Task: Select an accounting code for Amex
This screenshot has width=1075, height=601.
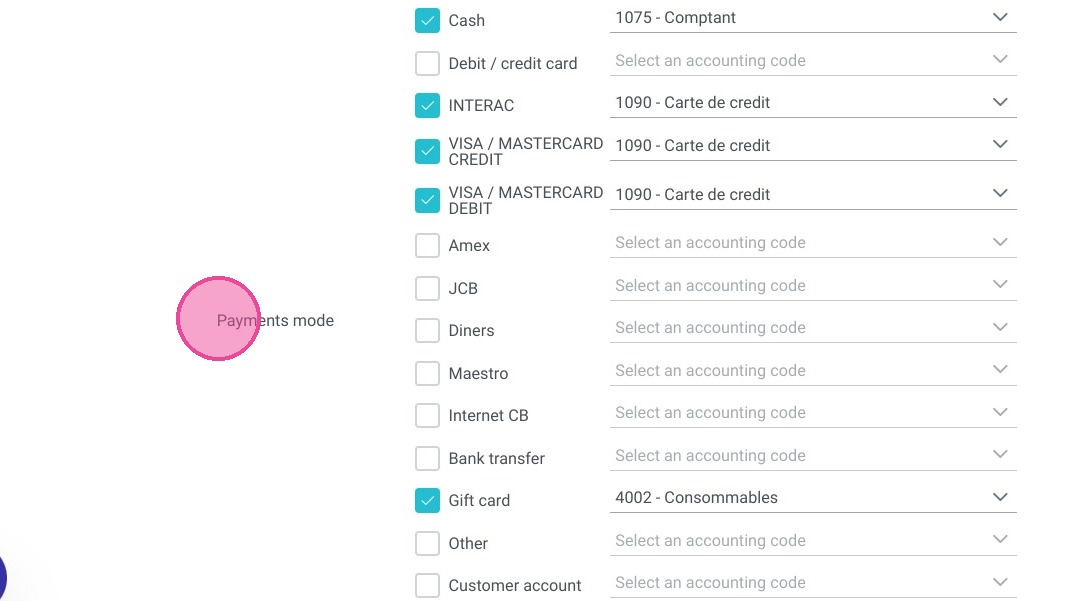Action: pos(813,243)
